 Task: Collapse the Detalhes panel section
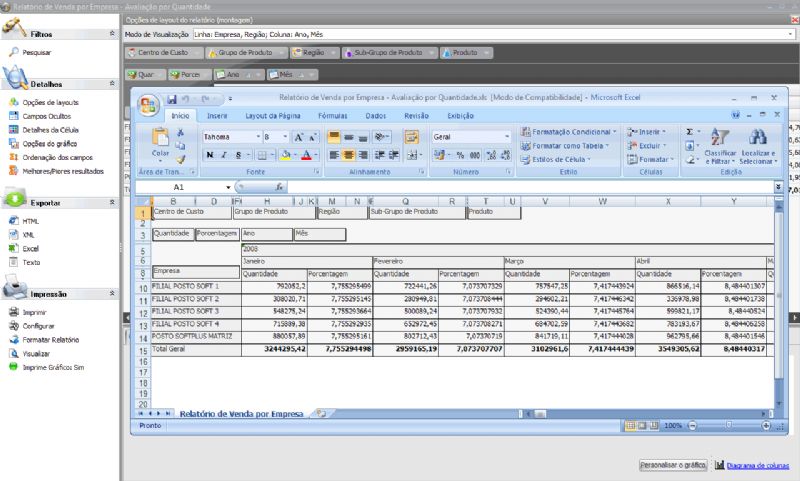pos(112,83)
